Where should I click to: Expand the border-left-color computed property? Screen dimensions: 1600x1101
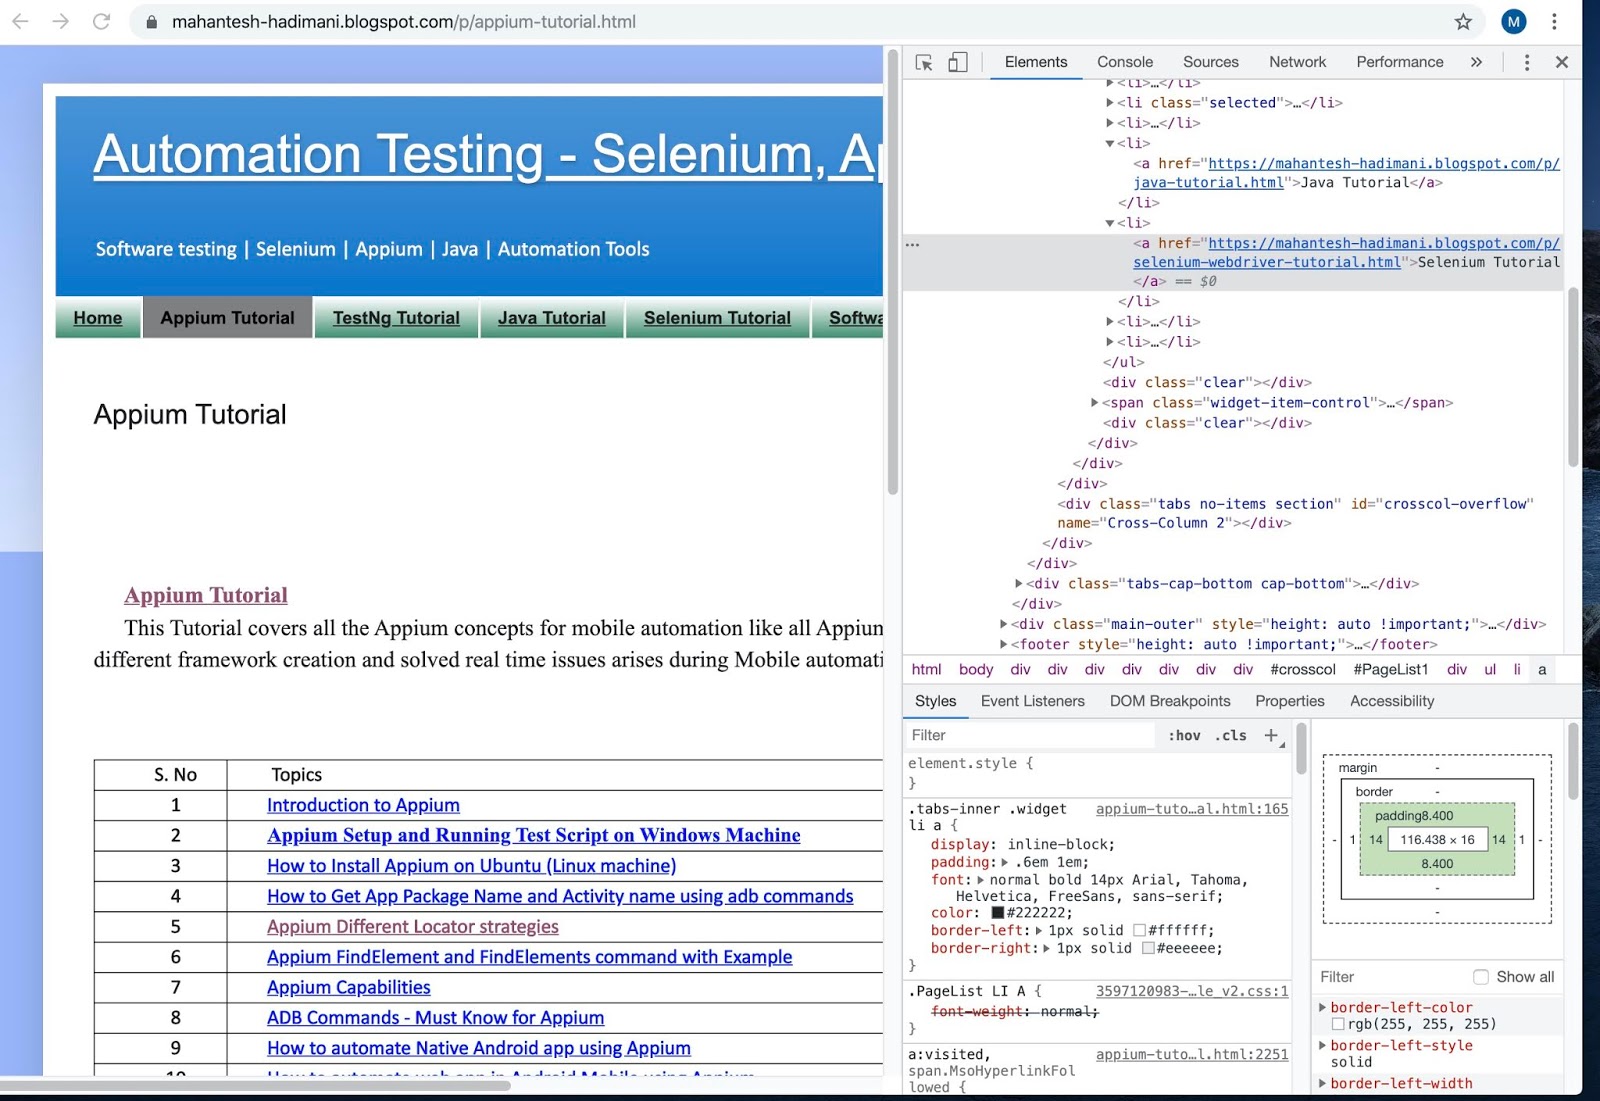[x=1323, y=1008]
